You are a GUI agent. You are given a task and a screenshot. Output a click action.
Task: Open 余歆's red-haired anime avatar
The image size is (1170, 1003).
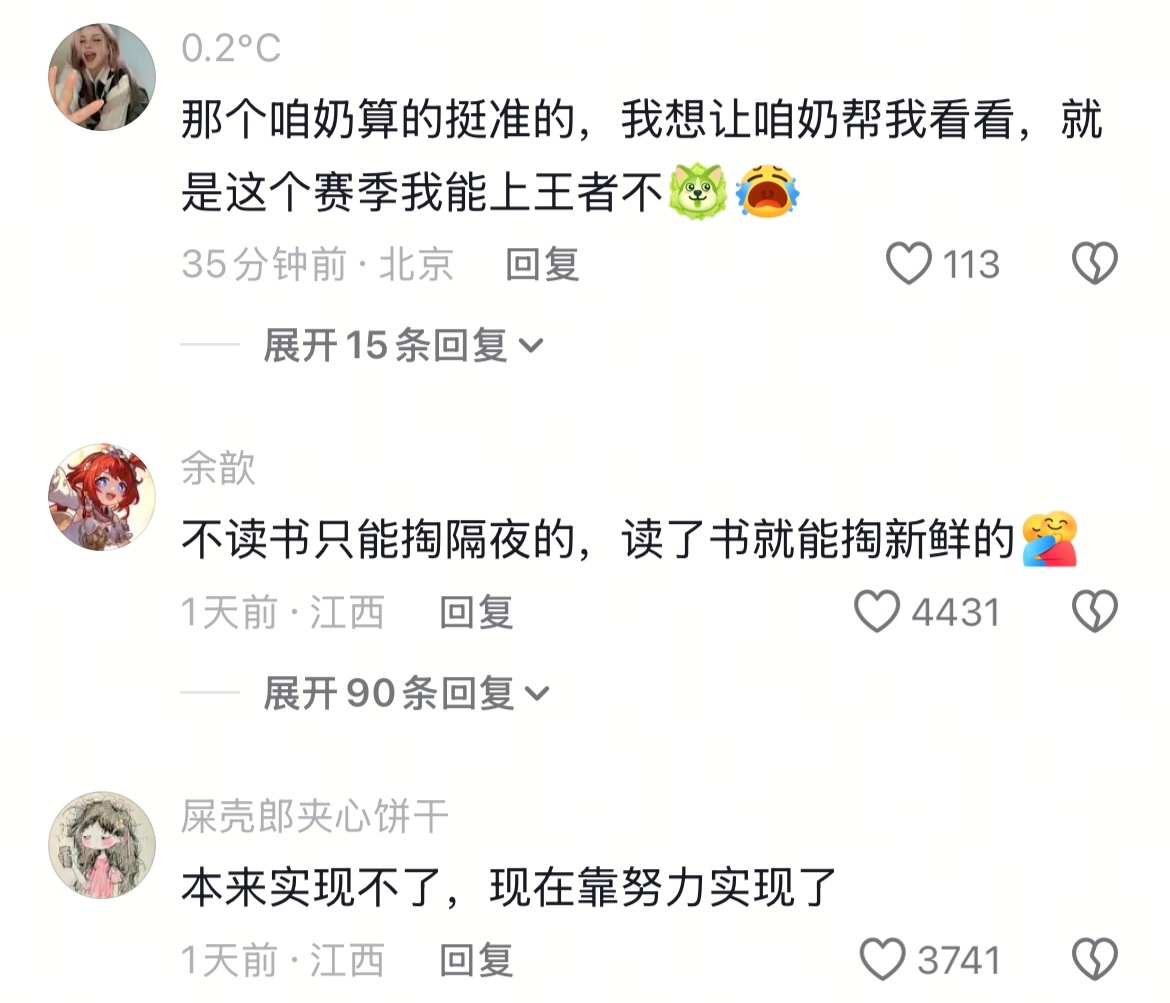pyautogui.click(x=102, y=498)
